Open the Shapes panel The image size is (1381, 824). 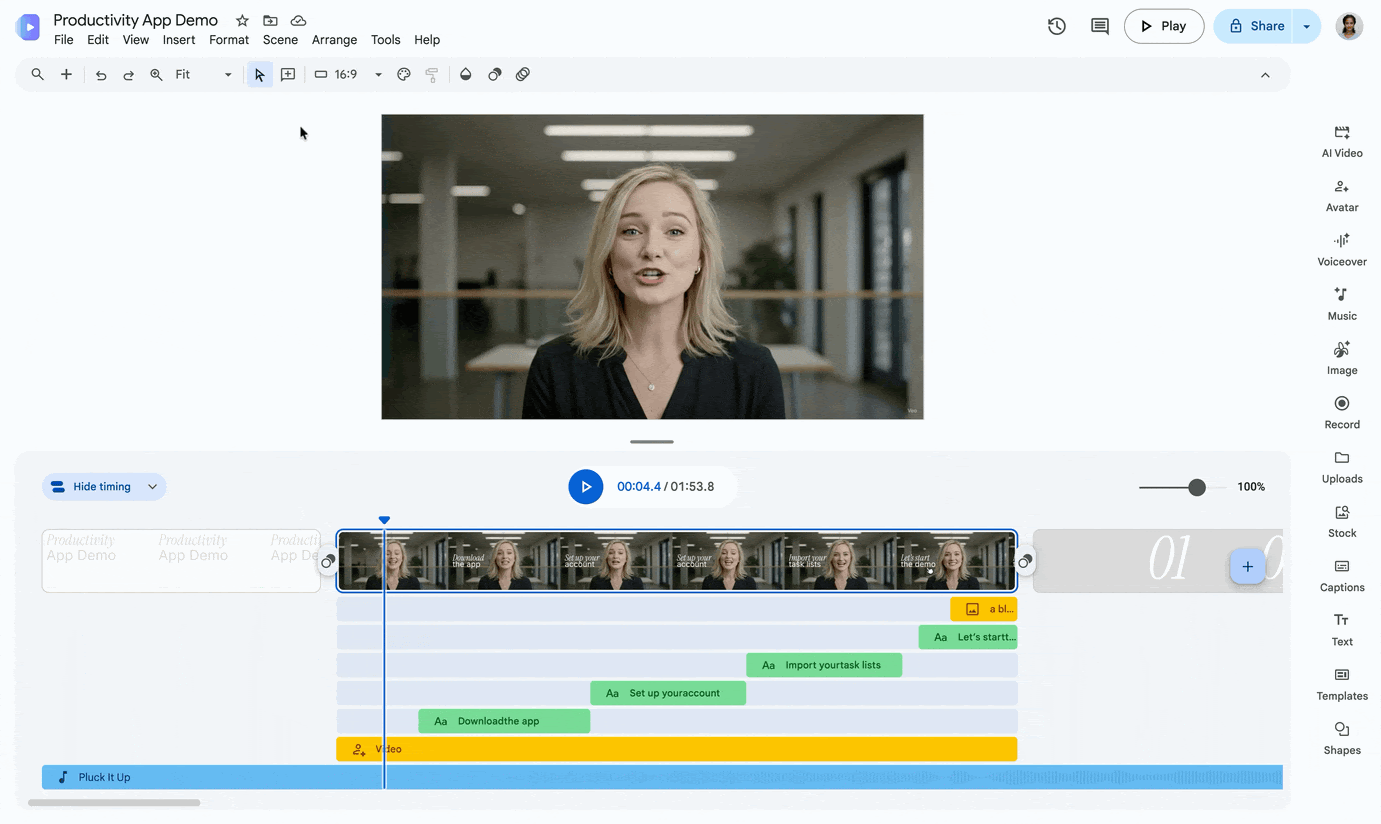point(1342,739)
